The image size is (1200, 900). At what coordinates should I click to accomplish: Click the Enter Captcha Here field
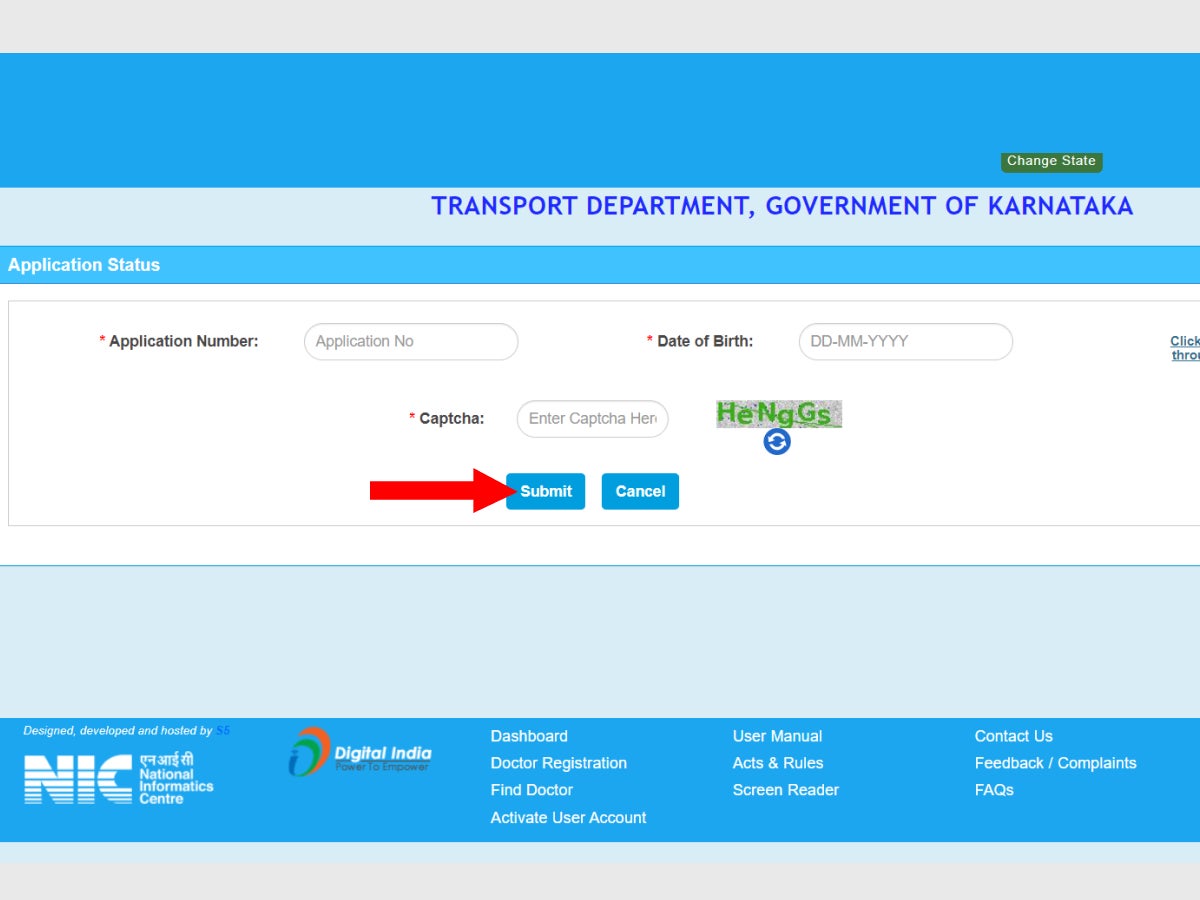tap(592, 419)
